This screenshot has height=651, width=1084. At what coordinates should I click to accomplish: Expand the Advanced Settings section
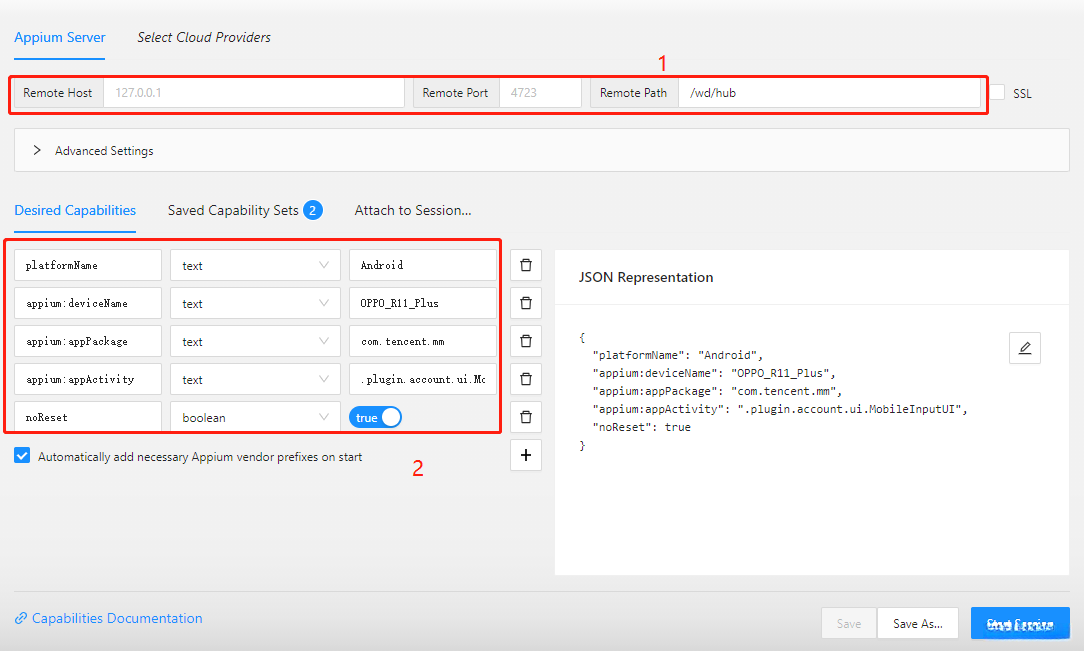[38, 151]
